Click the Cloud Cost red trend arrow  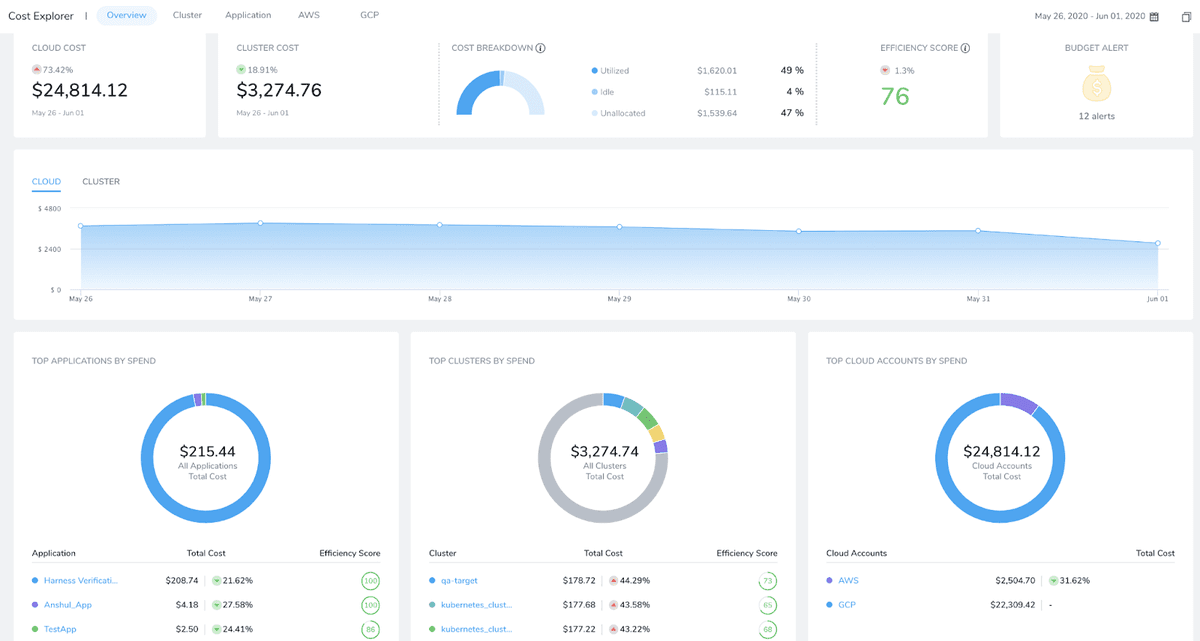click(x=37, y=70)
